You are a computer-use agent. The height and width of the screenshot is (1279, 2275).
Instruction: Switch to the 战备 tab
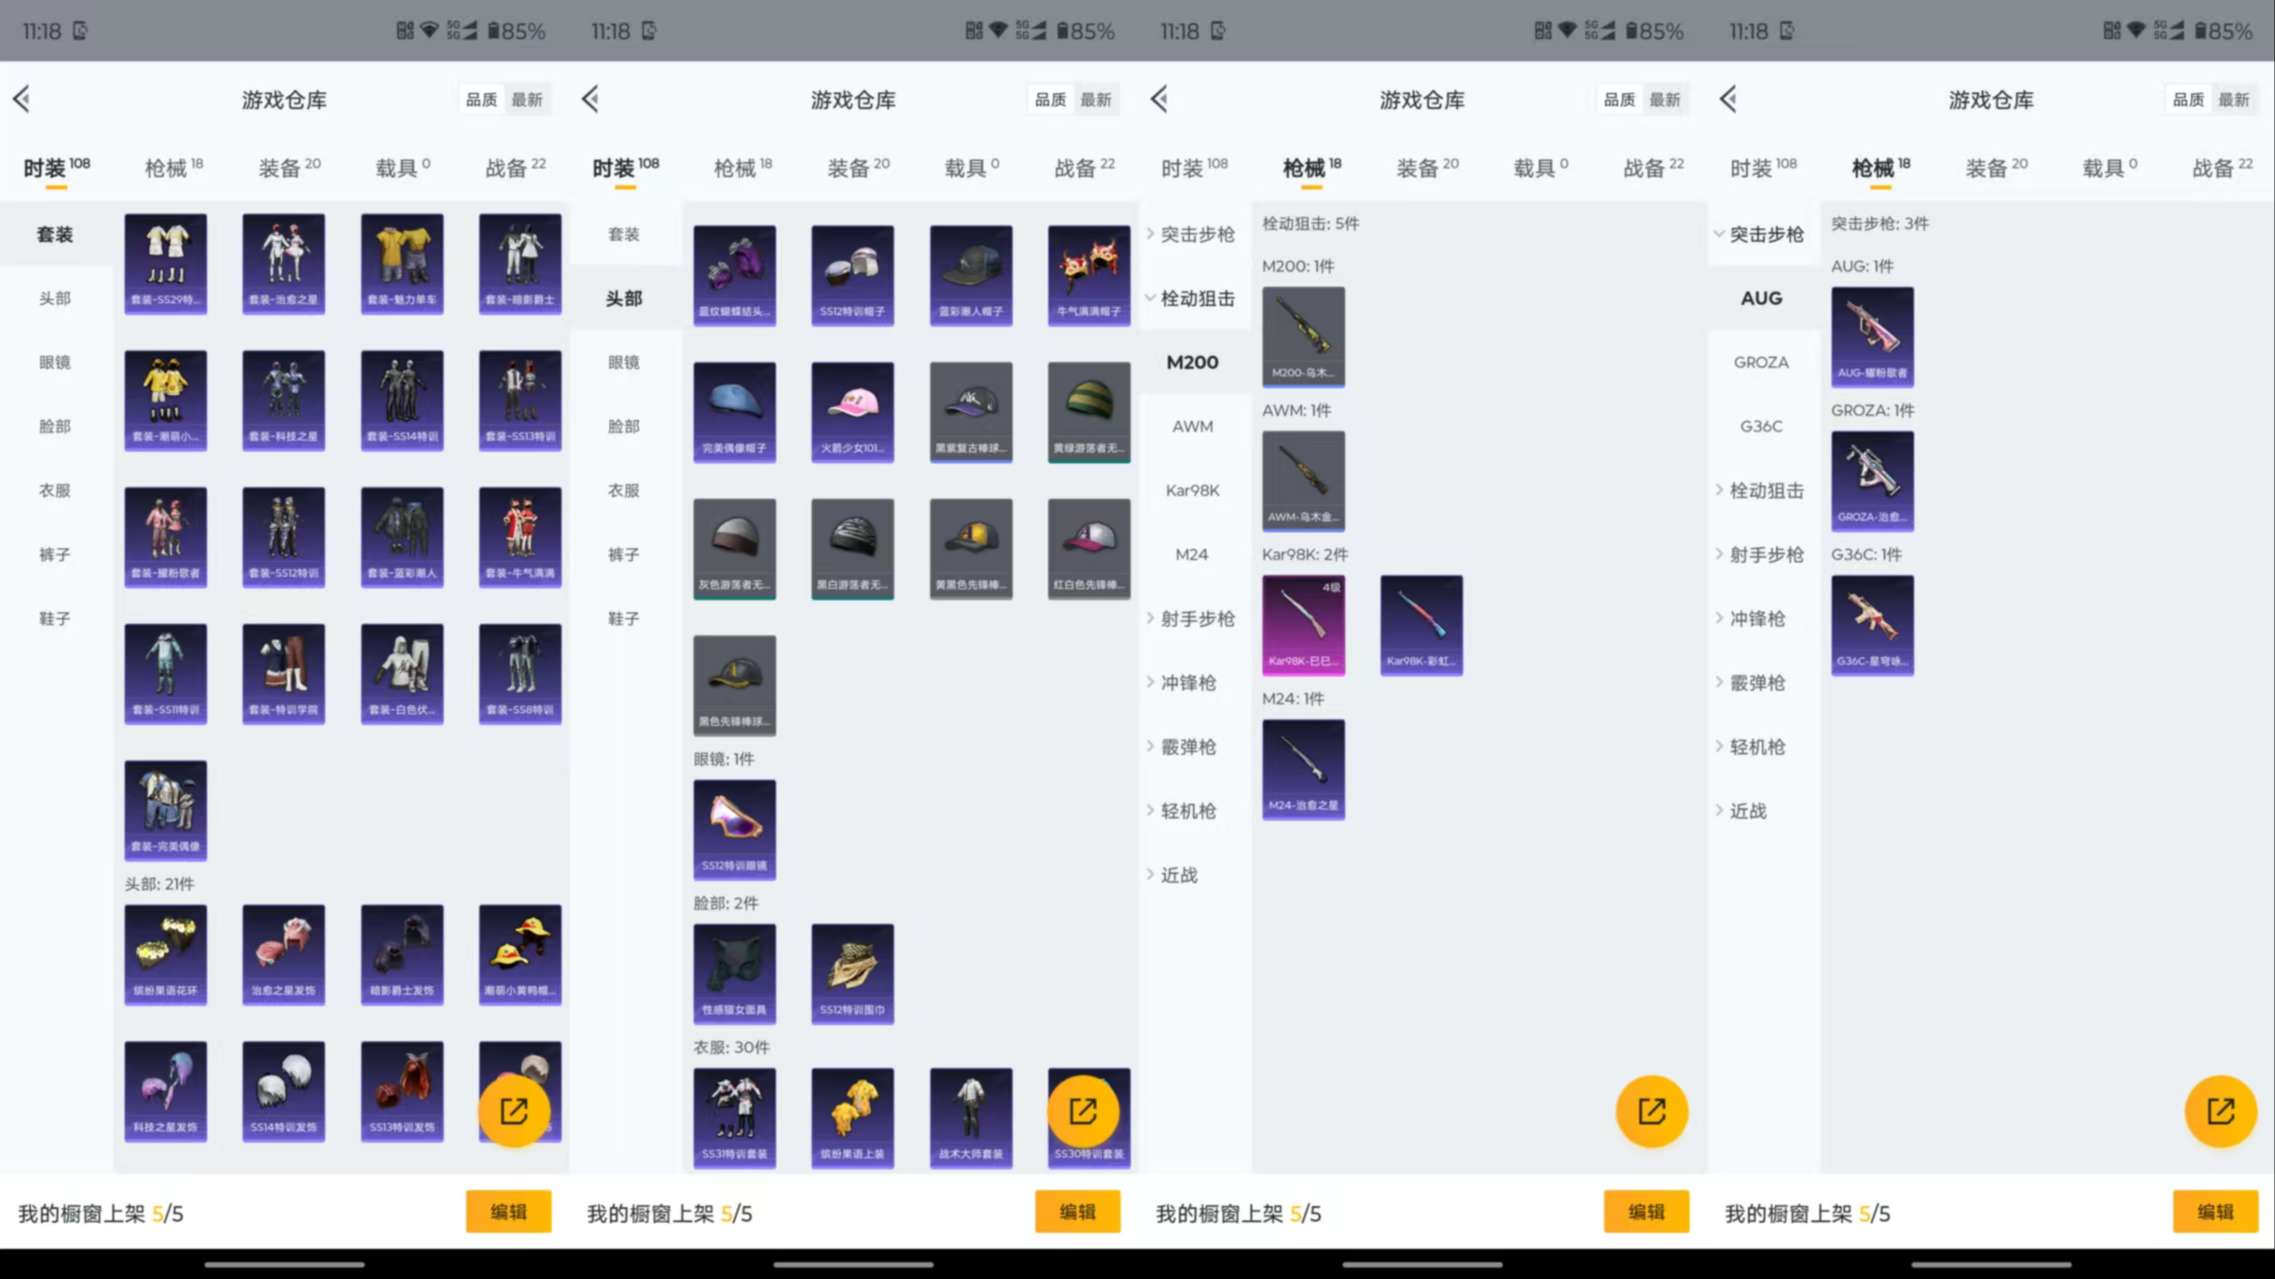pyautogui.click(x=511, y=167)
